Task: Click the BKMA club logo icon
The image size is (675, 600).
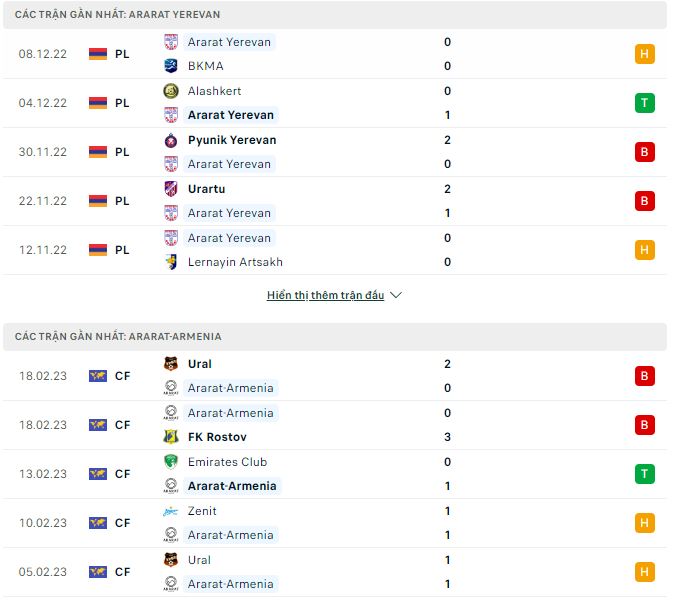Action: (x=171, y=66)
